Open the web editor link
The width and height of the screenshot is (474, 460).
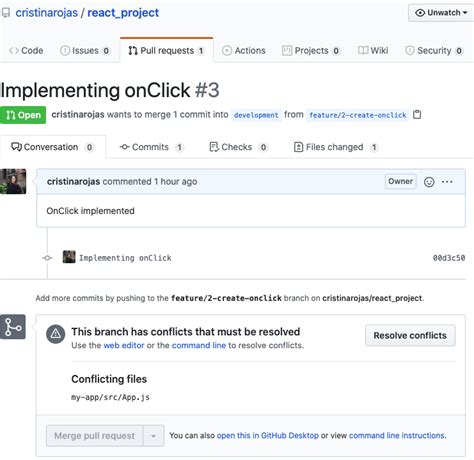124,345
